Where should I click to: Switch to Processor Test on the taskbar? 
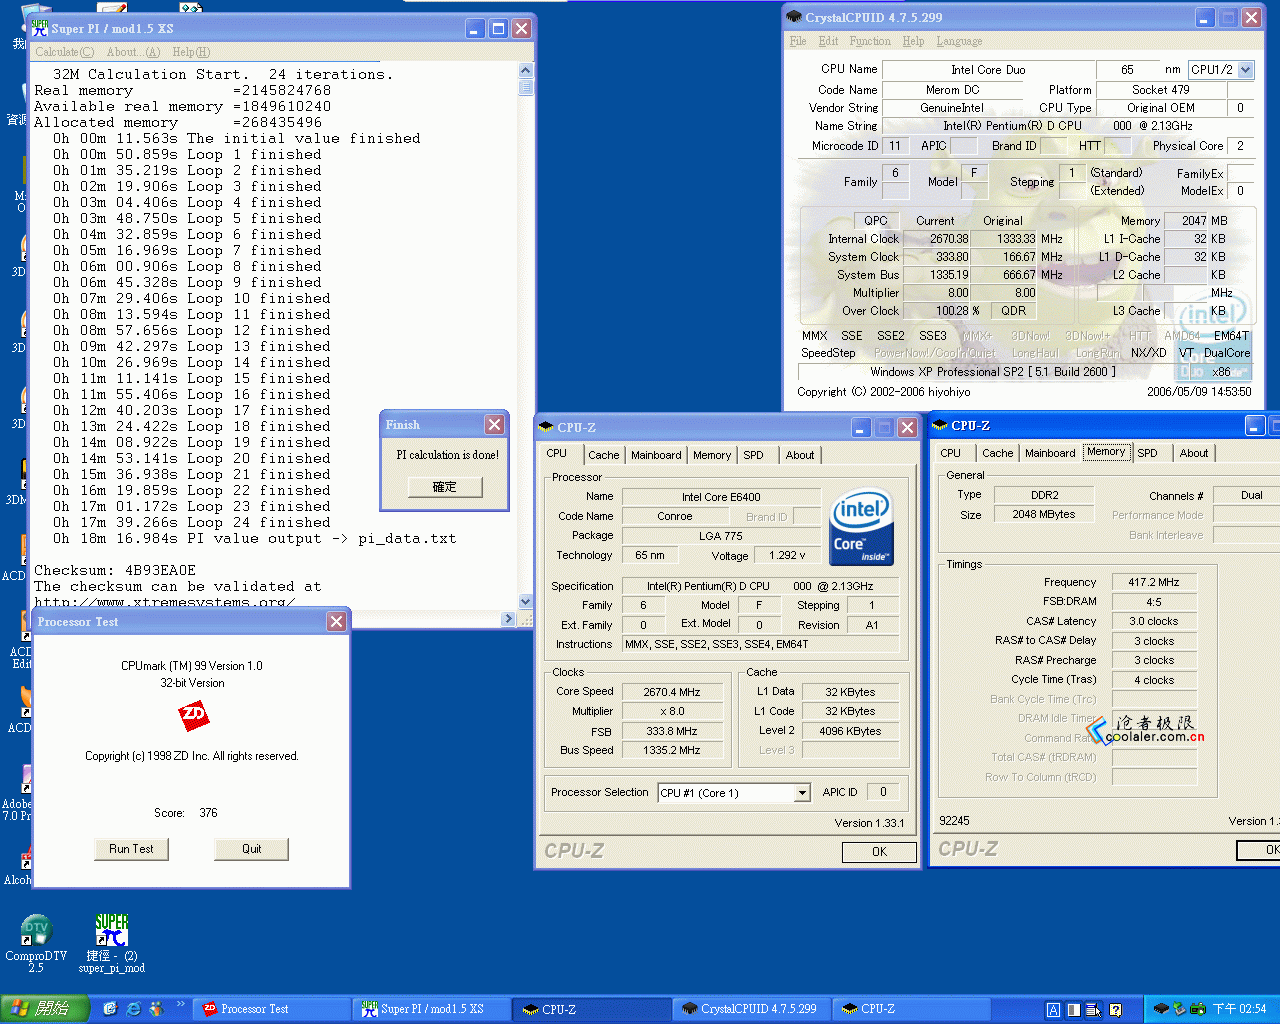pyautogui.click(x=273, y=1009)
